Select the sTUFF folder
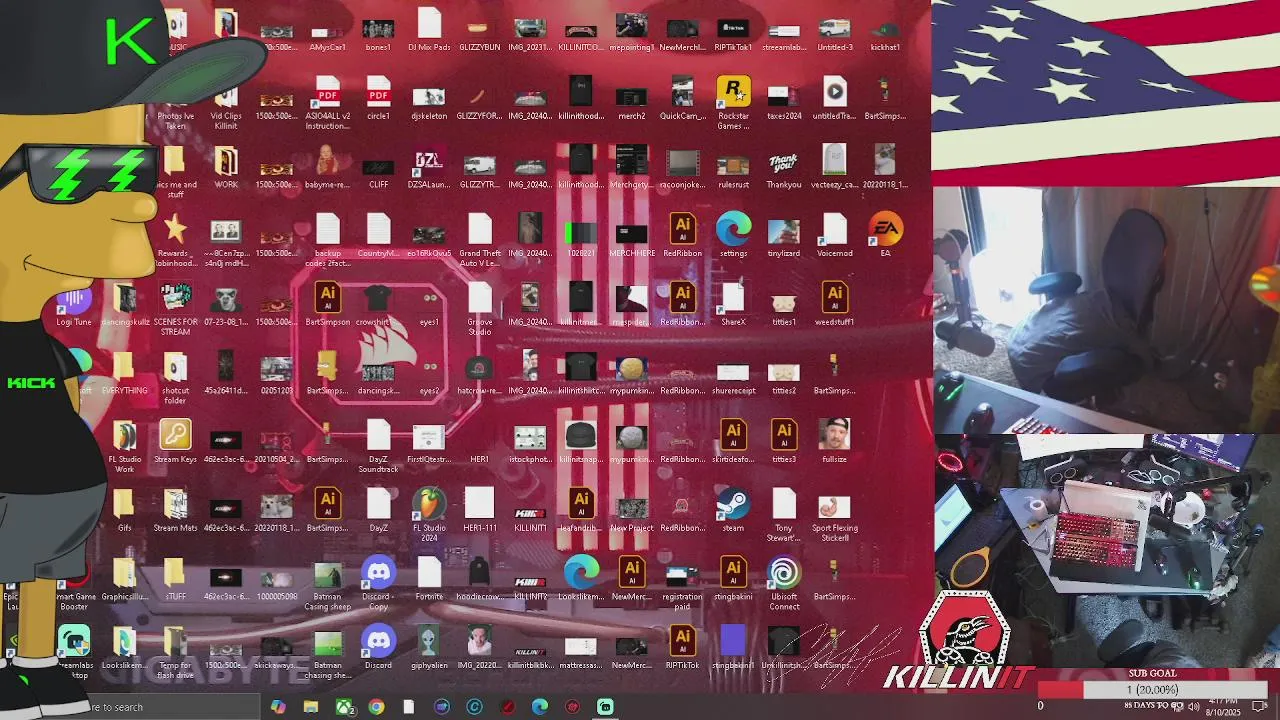The height and width of the screenshot is (720, 1280). coord(175,574)
